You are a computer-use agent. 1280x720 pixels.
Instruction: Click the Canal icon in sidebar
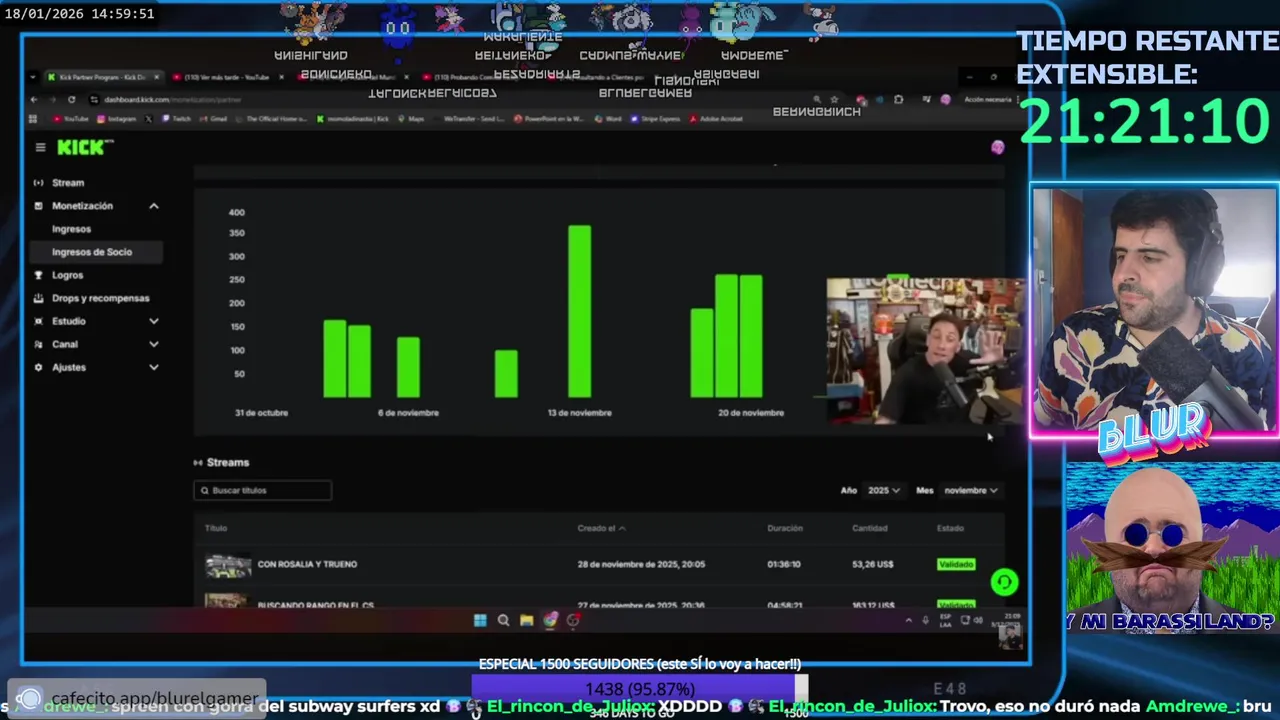pos(39,344)
